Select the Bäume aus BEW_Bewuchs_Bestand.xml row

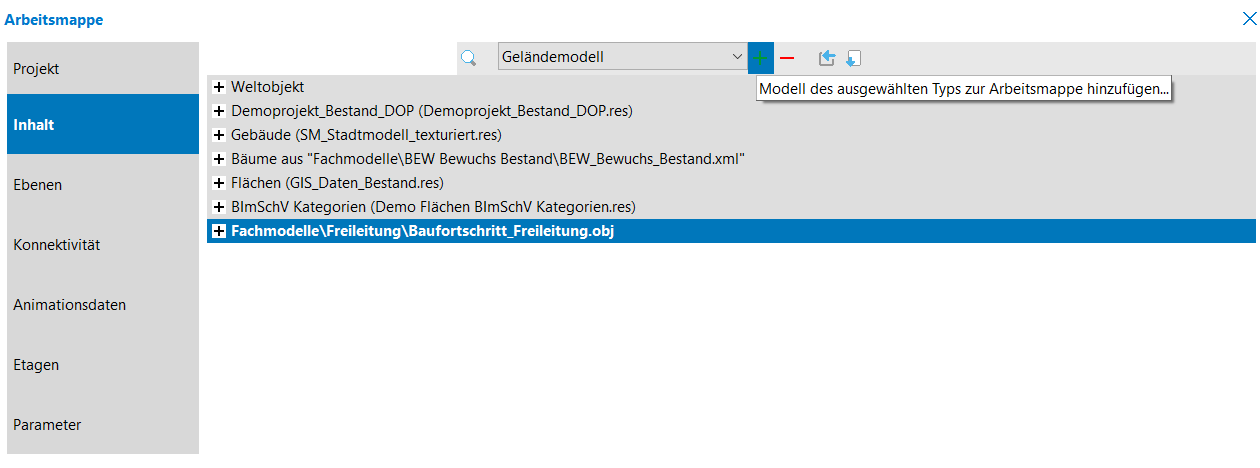(731, 159)
